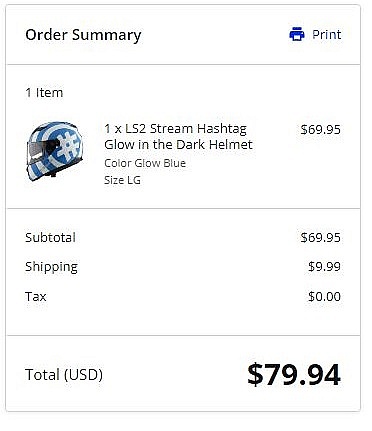The width and height of the screenshot is (372, 431).
Task: Click the Total (USD) label
Action: [64, 374]
